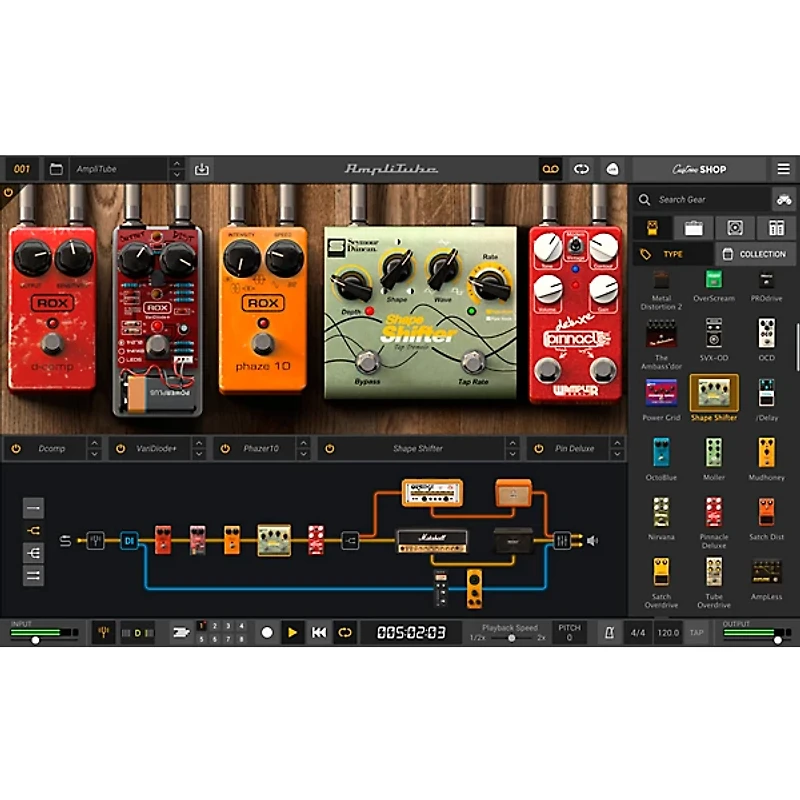Viewport: 800px width, 800px height.
Task: Enable loop playback in the transport bar
Action: (345, 631)
